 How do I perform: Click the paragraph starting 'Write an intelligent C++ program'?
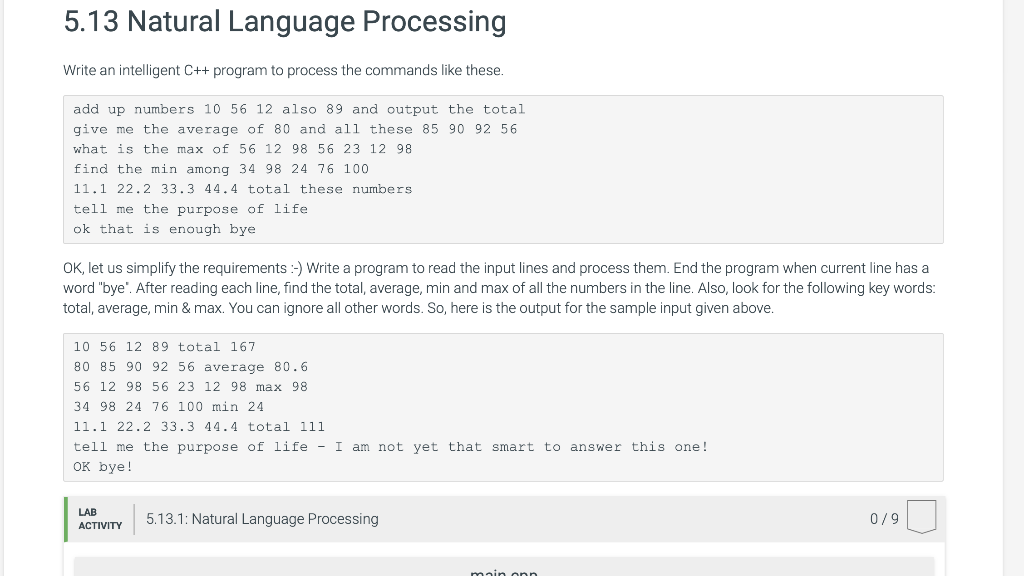(283, 70)
